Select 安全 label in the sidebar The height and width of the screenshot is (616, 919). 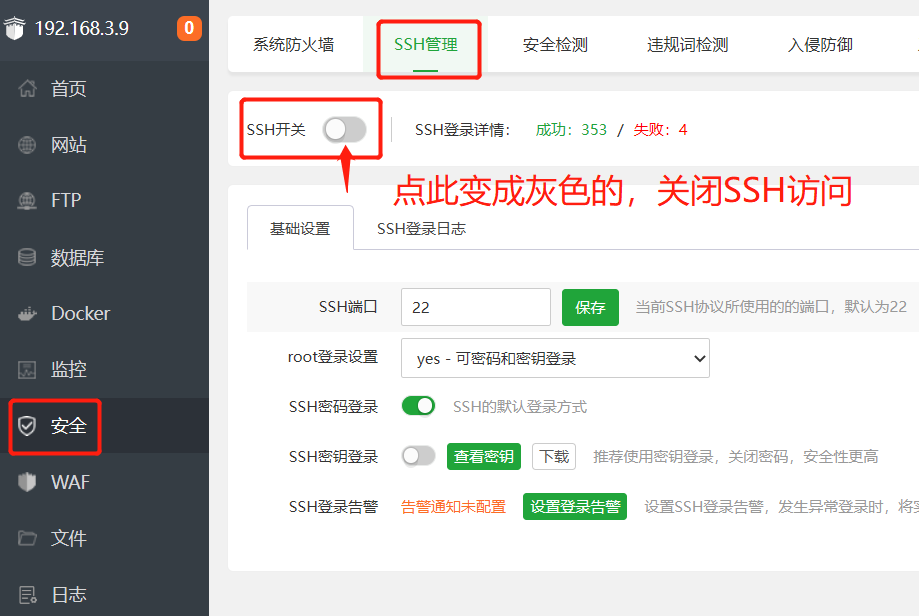click(x=69, y=426)
